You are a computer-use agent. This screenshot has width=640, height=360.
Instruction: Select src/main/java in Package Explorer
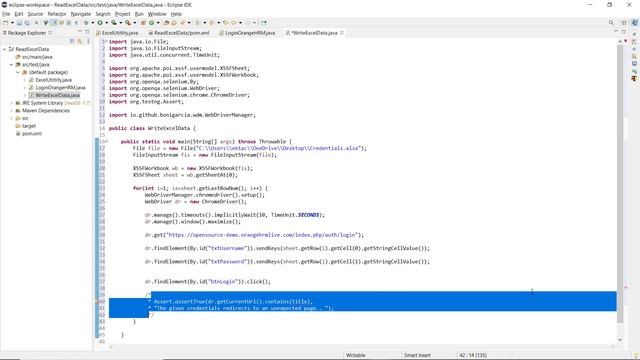(x=34, y=57)
